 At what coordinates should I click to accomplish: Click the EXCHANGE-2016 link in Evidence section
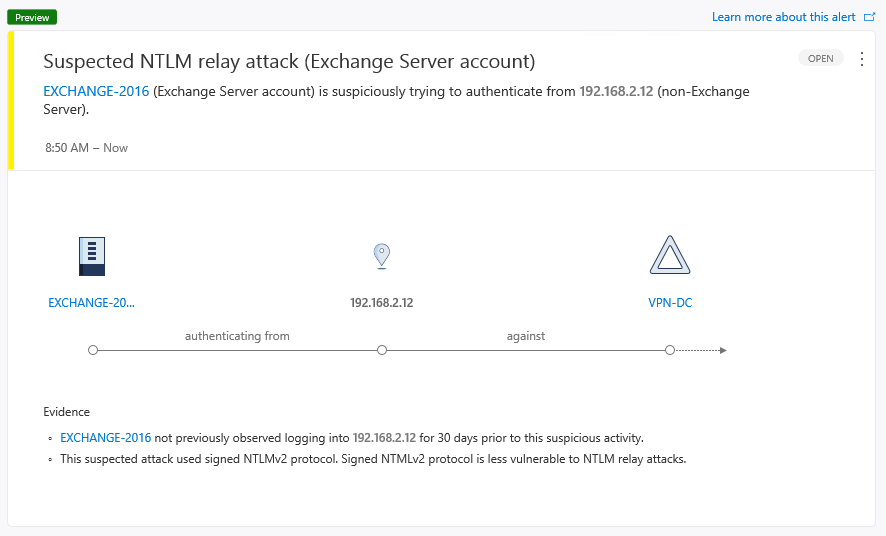coord(106,437)
